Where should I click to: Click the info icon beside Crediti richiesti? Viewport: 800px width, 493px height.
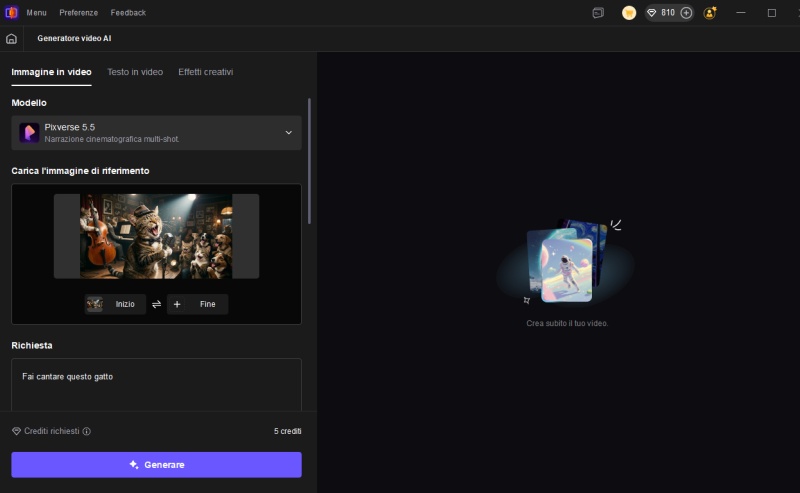coord(86,432)
